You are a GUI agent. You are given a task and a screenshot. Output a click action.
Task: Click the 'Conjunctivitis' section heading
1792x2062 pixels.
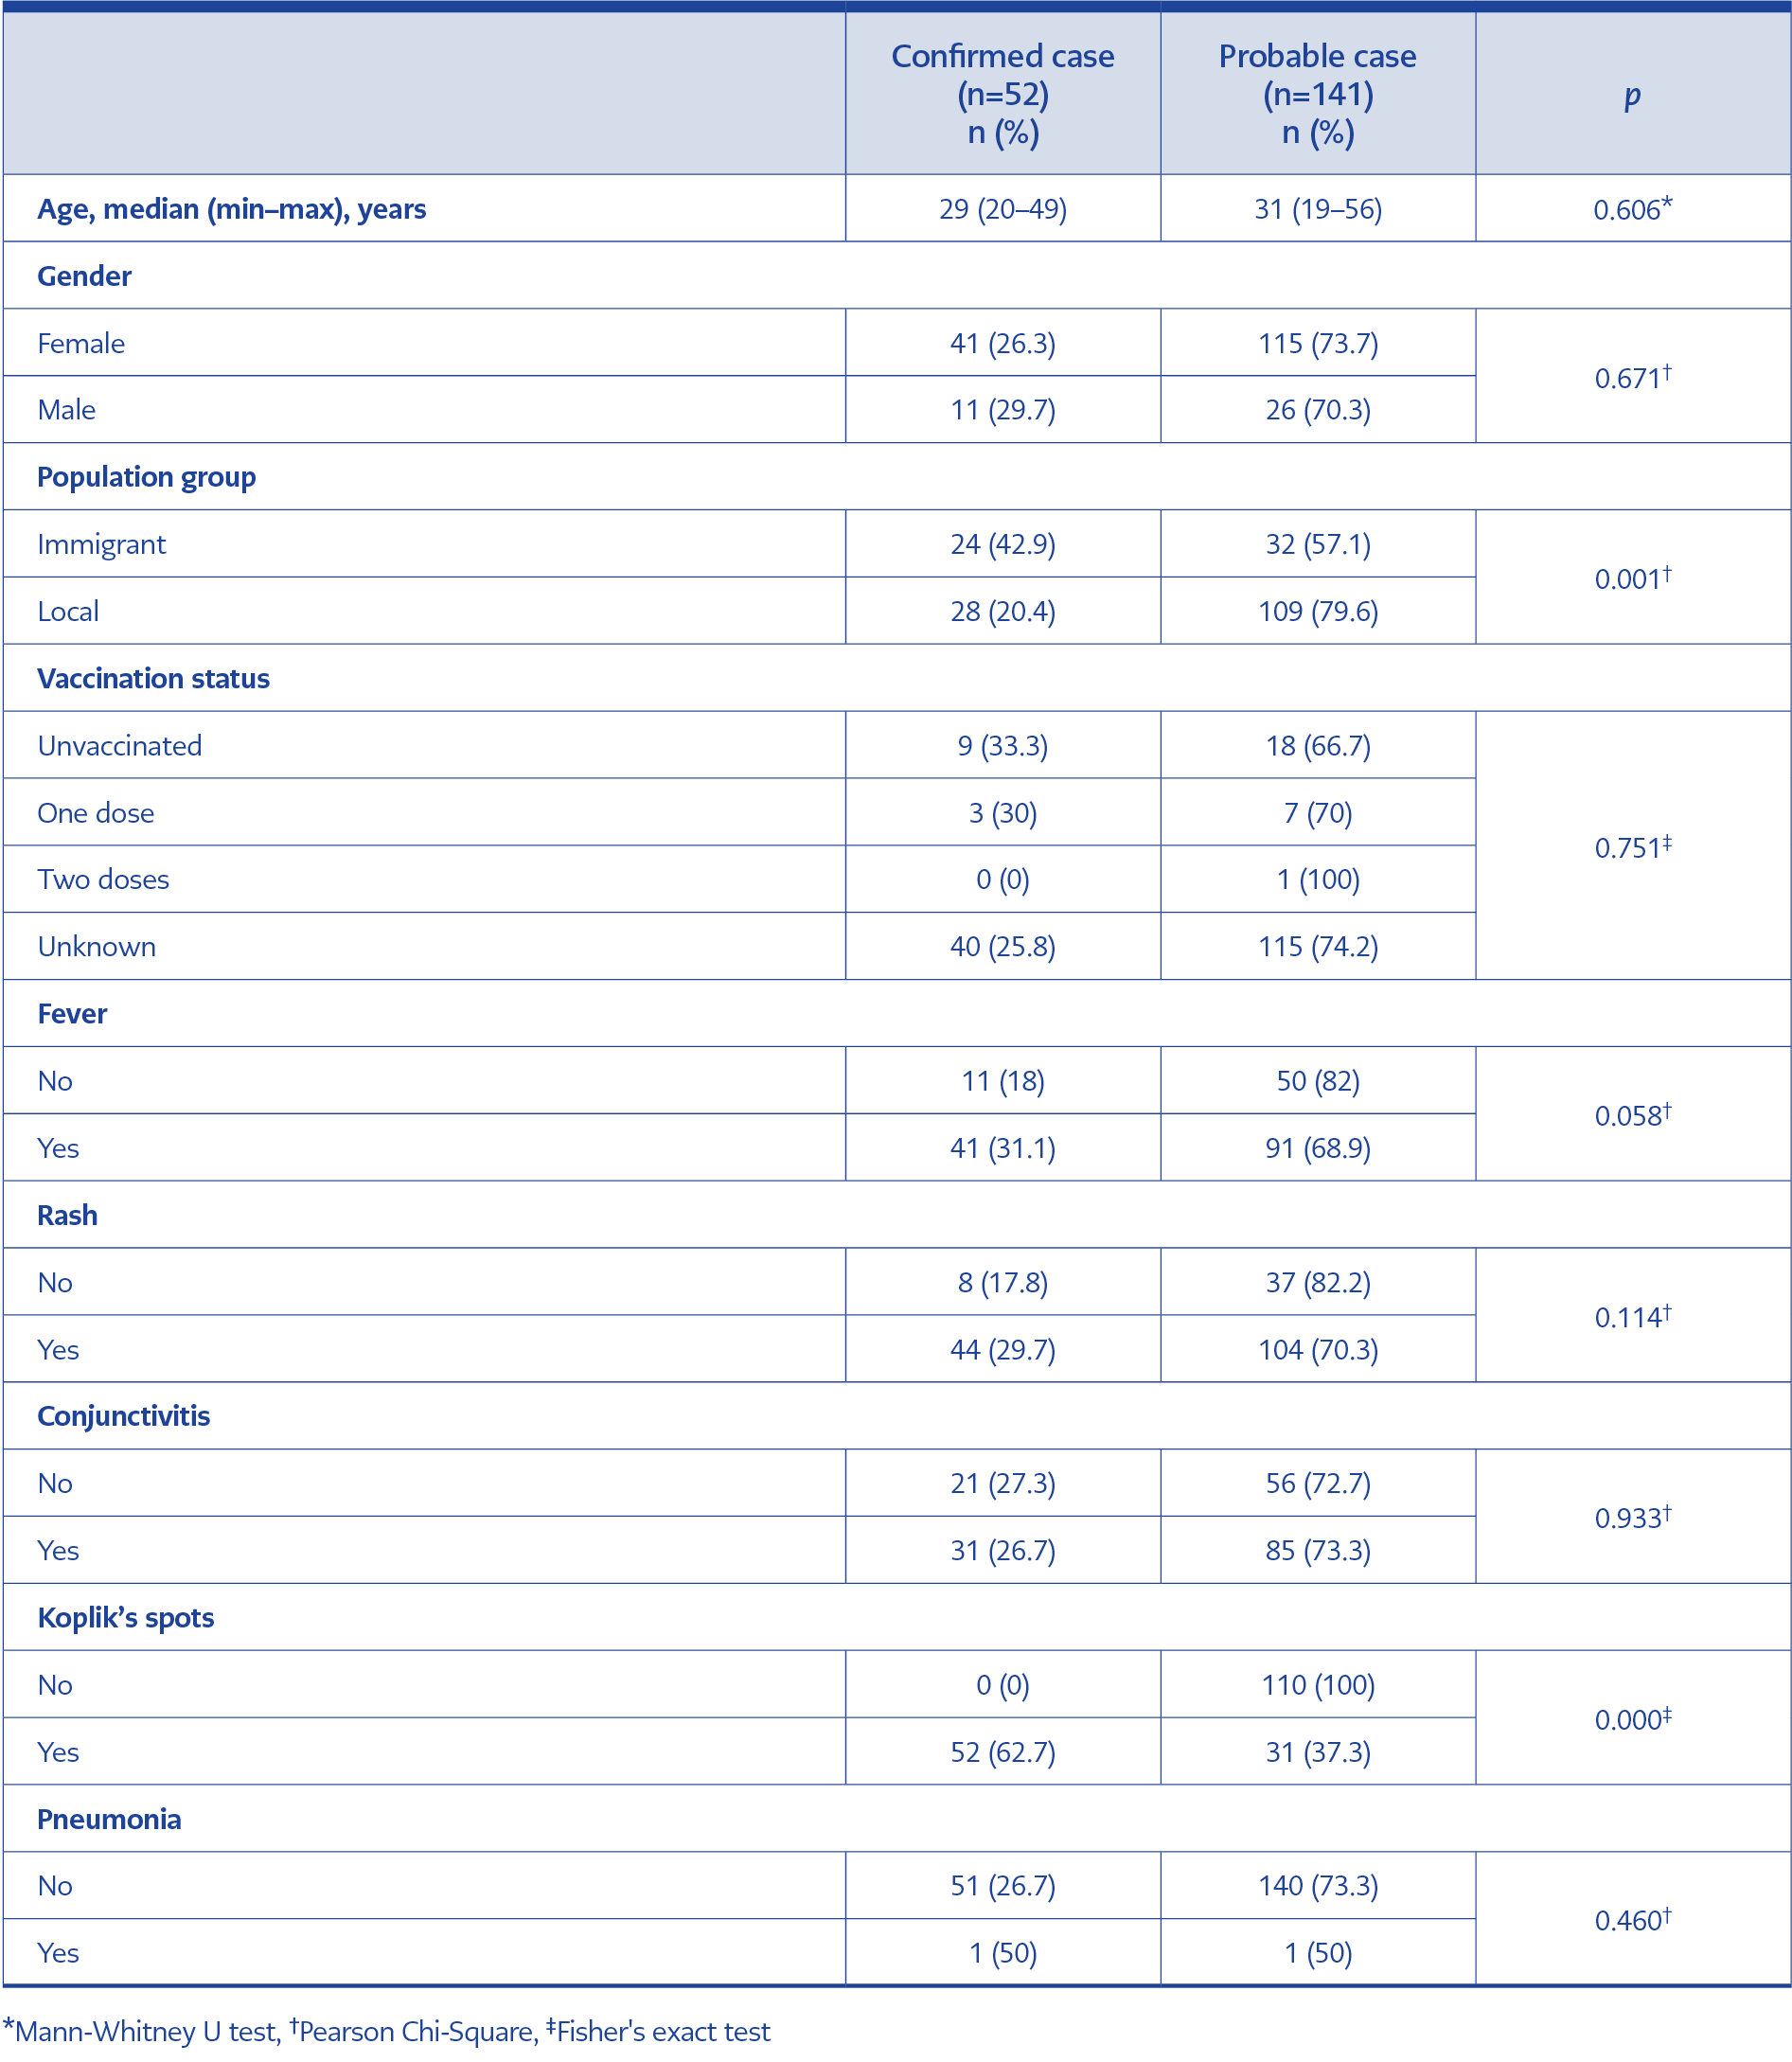point(123,1416)
